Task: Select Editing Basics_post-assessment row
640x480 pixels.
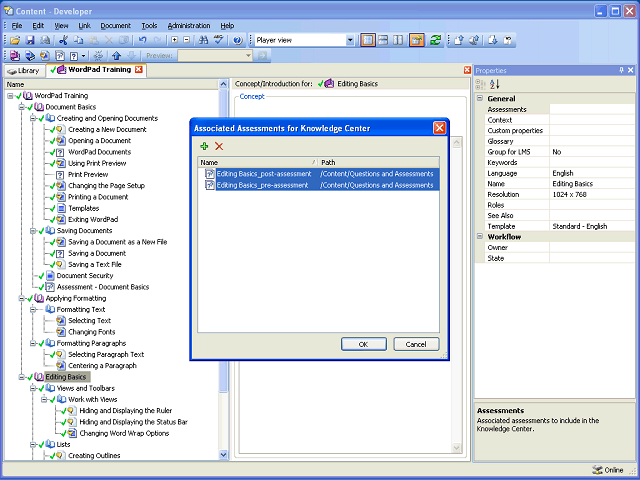Action: point(318,174)
